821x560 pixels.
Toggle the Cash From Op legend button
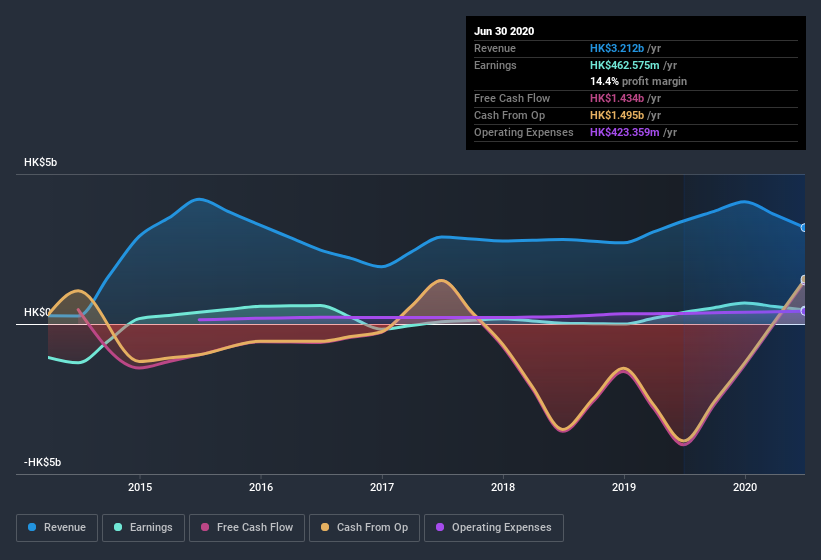click(364, 528)
